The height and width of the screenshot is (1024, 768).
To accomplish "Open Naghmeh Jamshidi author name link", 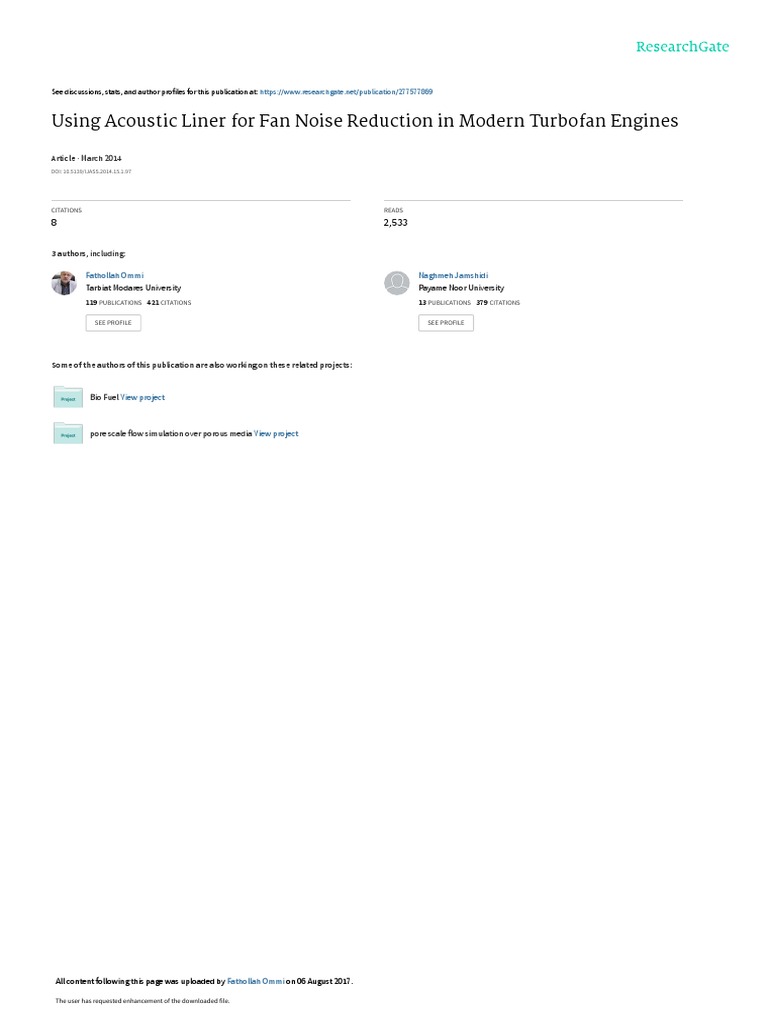I will pos(453,276).
